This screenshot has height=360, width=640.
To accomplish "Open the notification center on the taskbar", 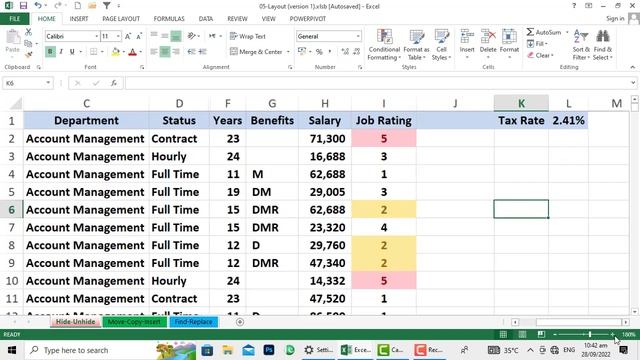I will [624, 350].
